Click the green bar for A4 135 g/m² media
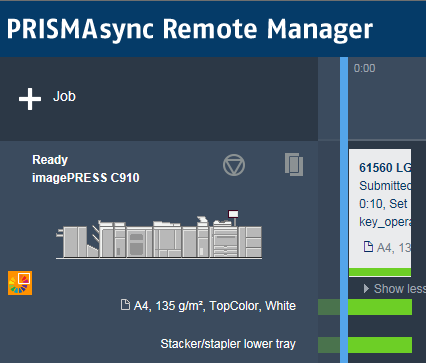This screenshot has height=363, width=426. (380, 307)
